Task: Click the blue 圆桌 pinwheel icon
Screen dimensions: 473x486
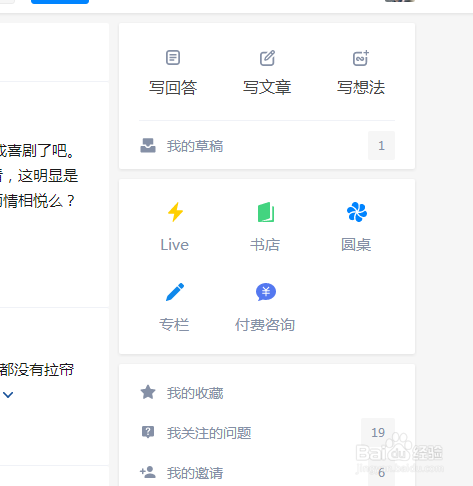Action: [x=357, y=212]
